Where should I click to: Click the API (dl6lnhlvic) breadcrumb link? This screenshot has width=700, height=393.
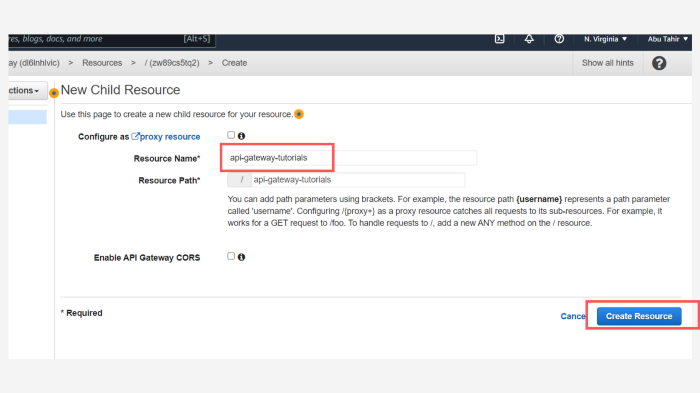pyautogui.click(x=34, y=63)
